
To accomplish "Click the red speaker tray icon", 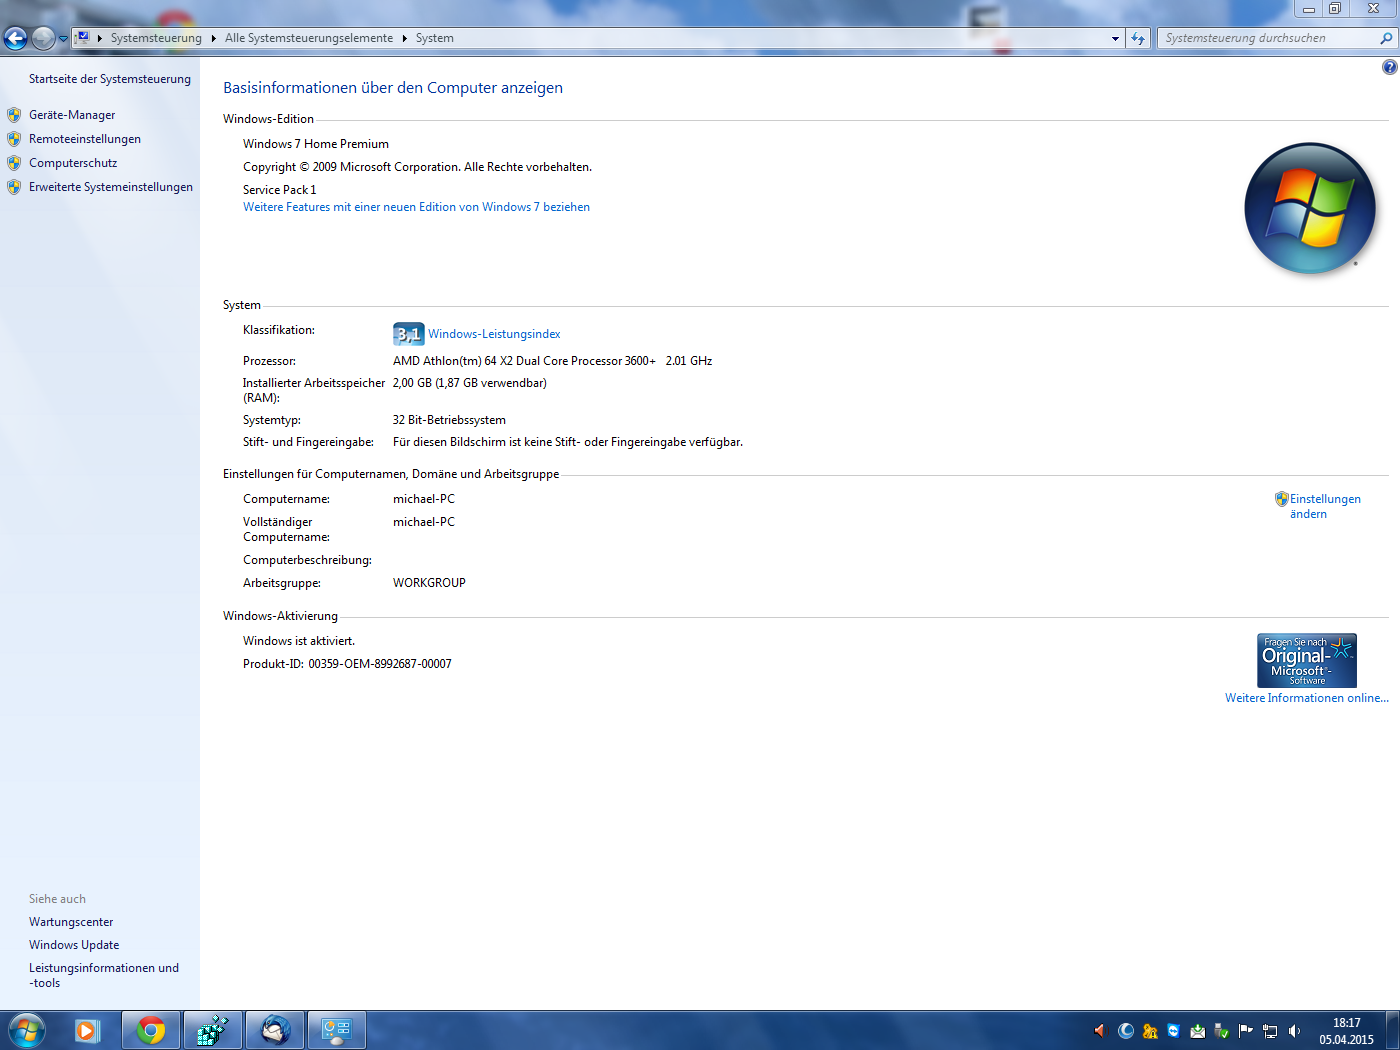I will click(1101, 1031).
